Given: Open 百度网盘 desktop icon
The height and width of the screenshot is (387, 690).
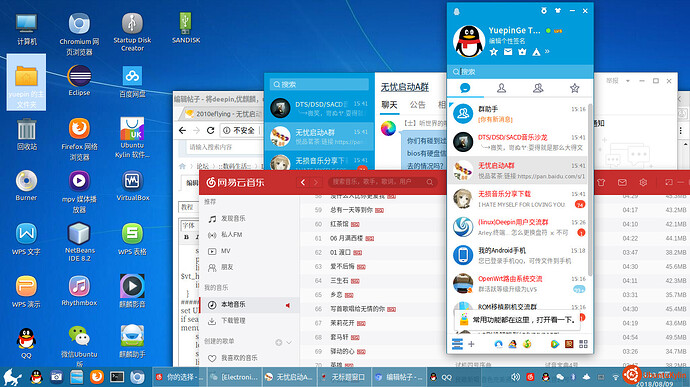Looking at the screenshot, I should click(132, 82).
